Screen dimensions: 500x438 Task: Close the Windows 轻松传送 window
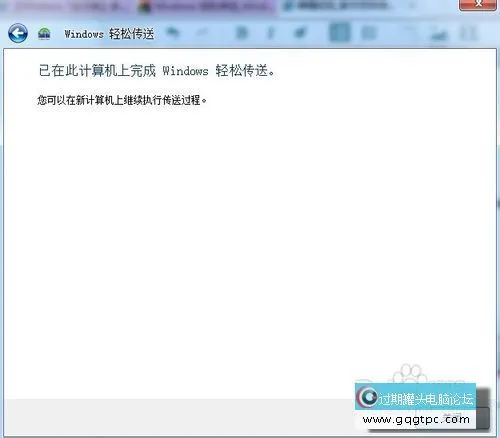pos(478,4)
